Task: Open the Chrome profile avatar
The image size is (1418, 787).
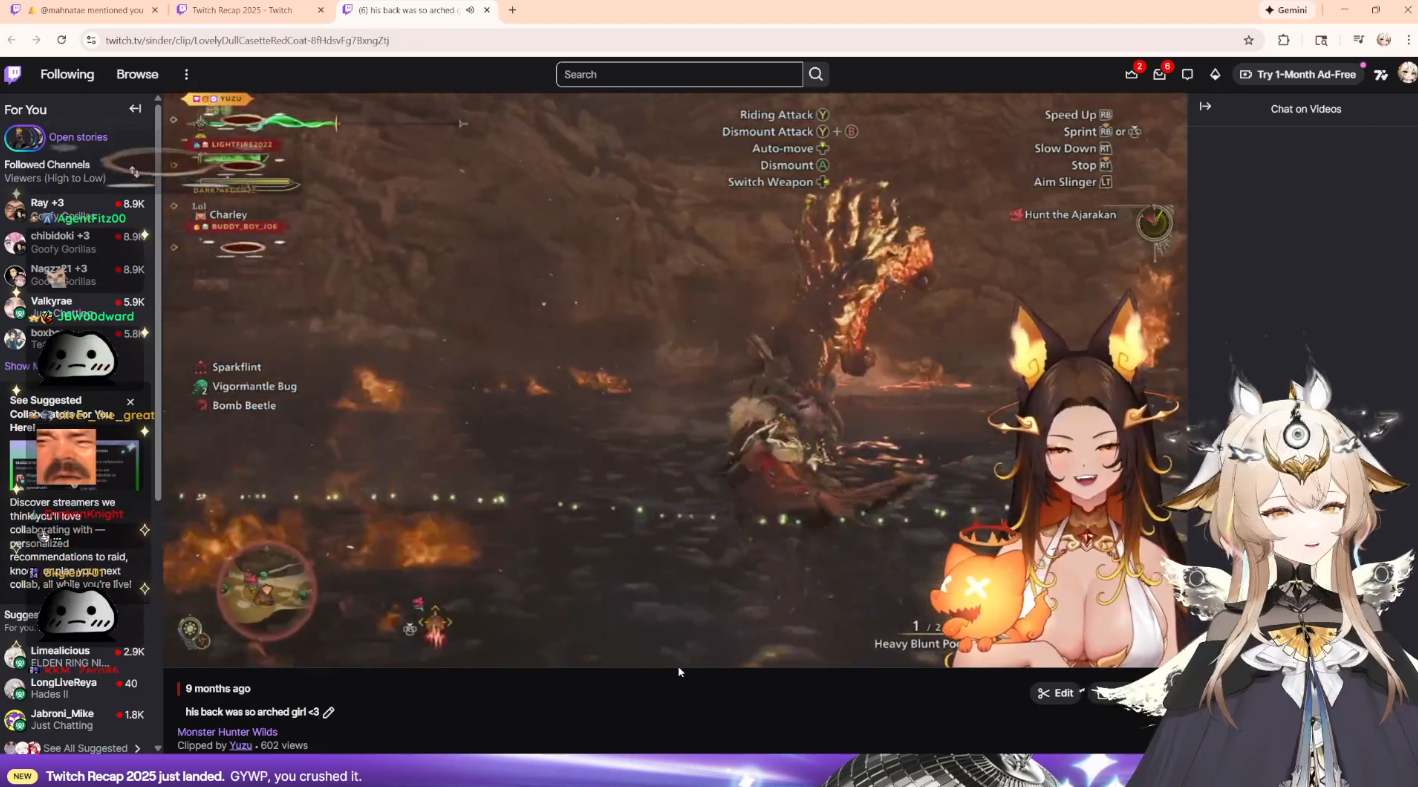Action: (x=1384, y=40)
